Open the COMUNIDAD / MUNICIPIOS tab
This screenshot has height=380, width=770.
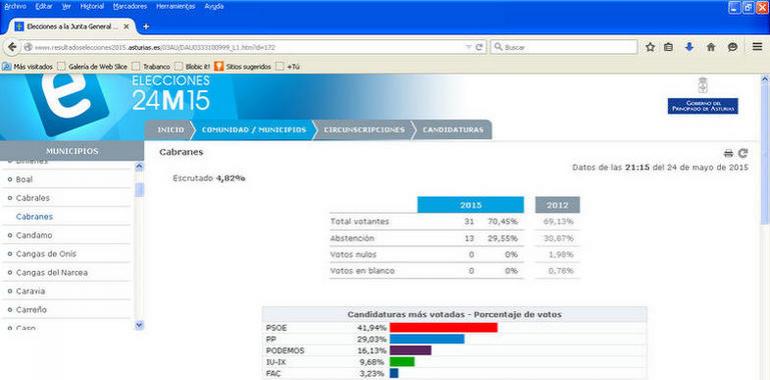pos(253,130)
